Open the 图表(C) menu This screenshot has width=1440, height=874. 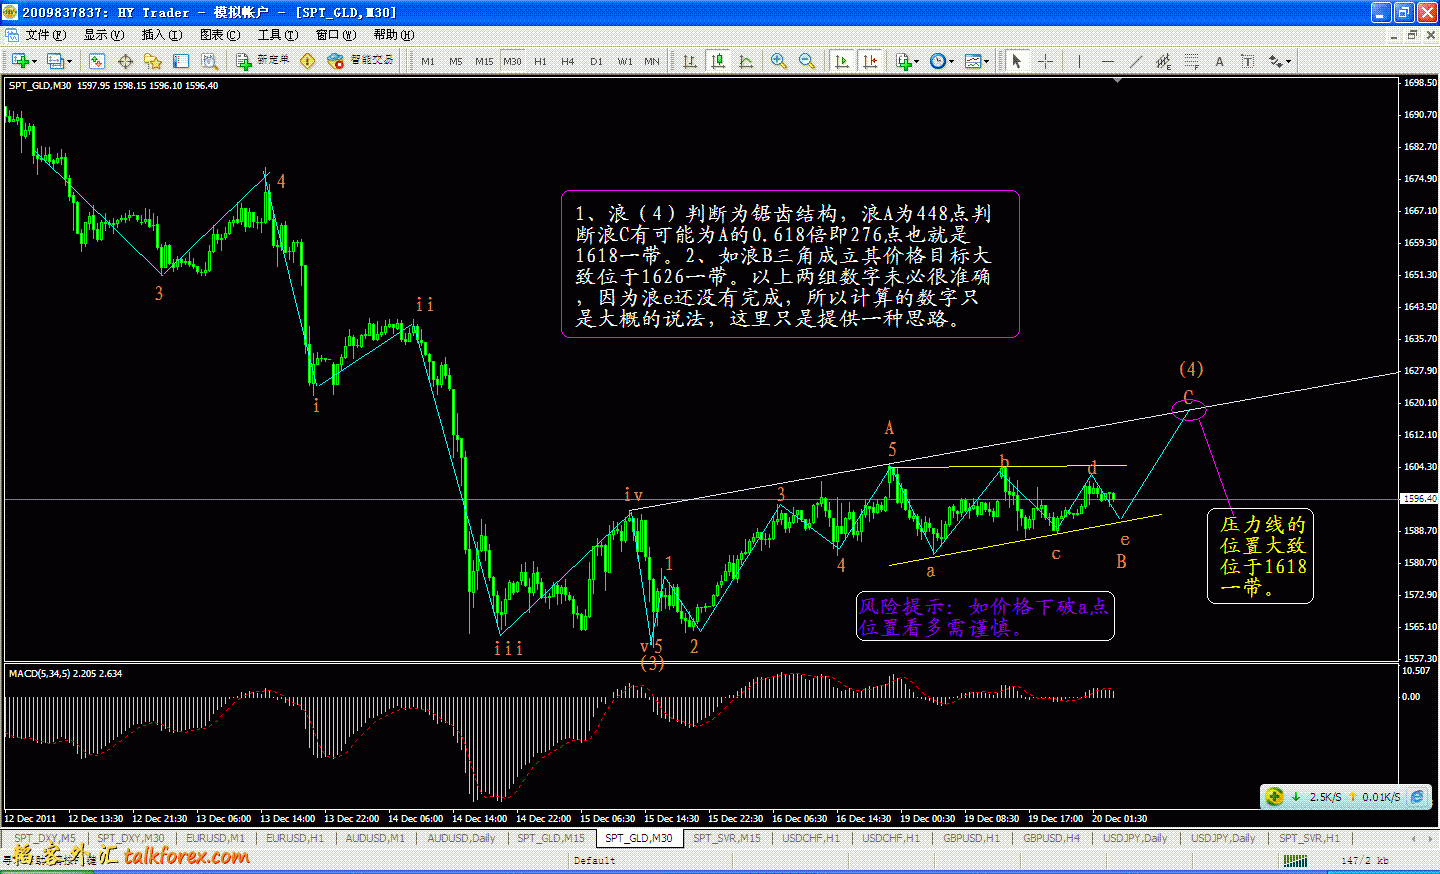click(219, 35)
